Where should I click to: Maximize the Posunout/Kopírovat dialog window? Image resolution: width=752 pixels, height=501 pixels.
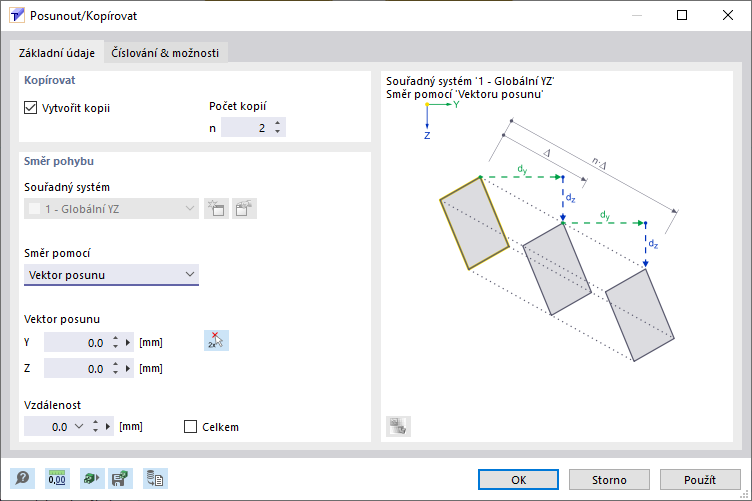pos(682,15)
